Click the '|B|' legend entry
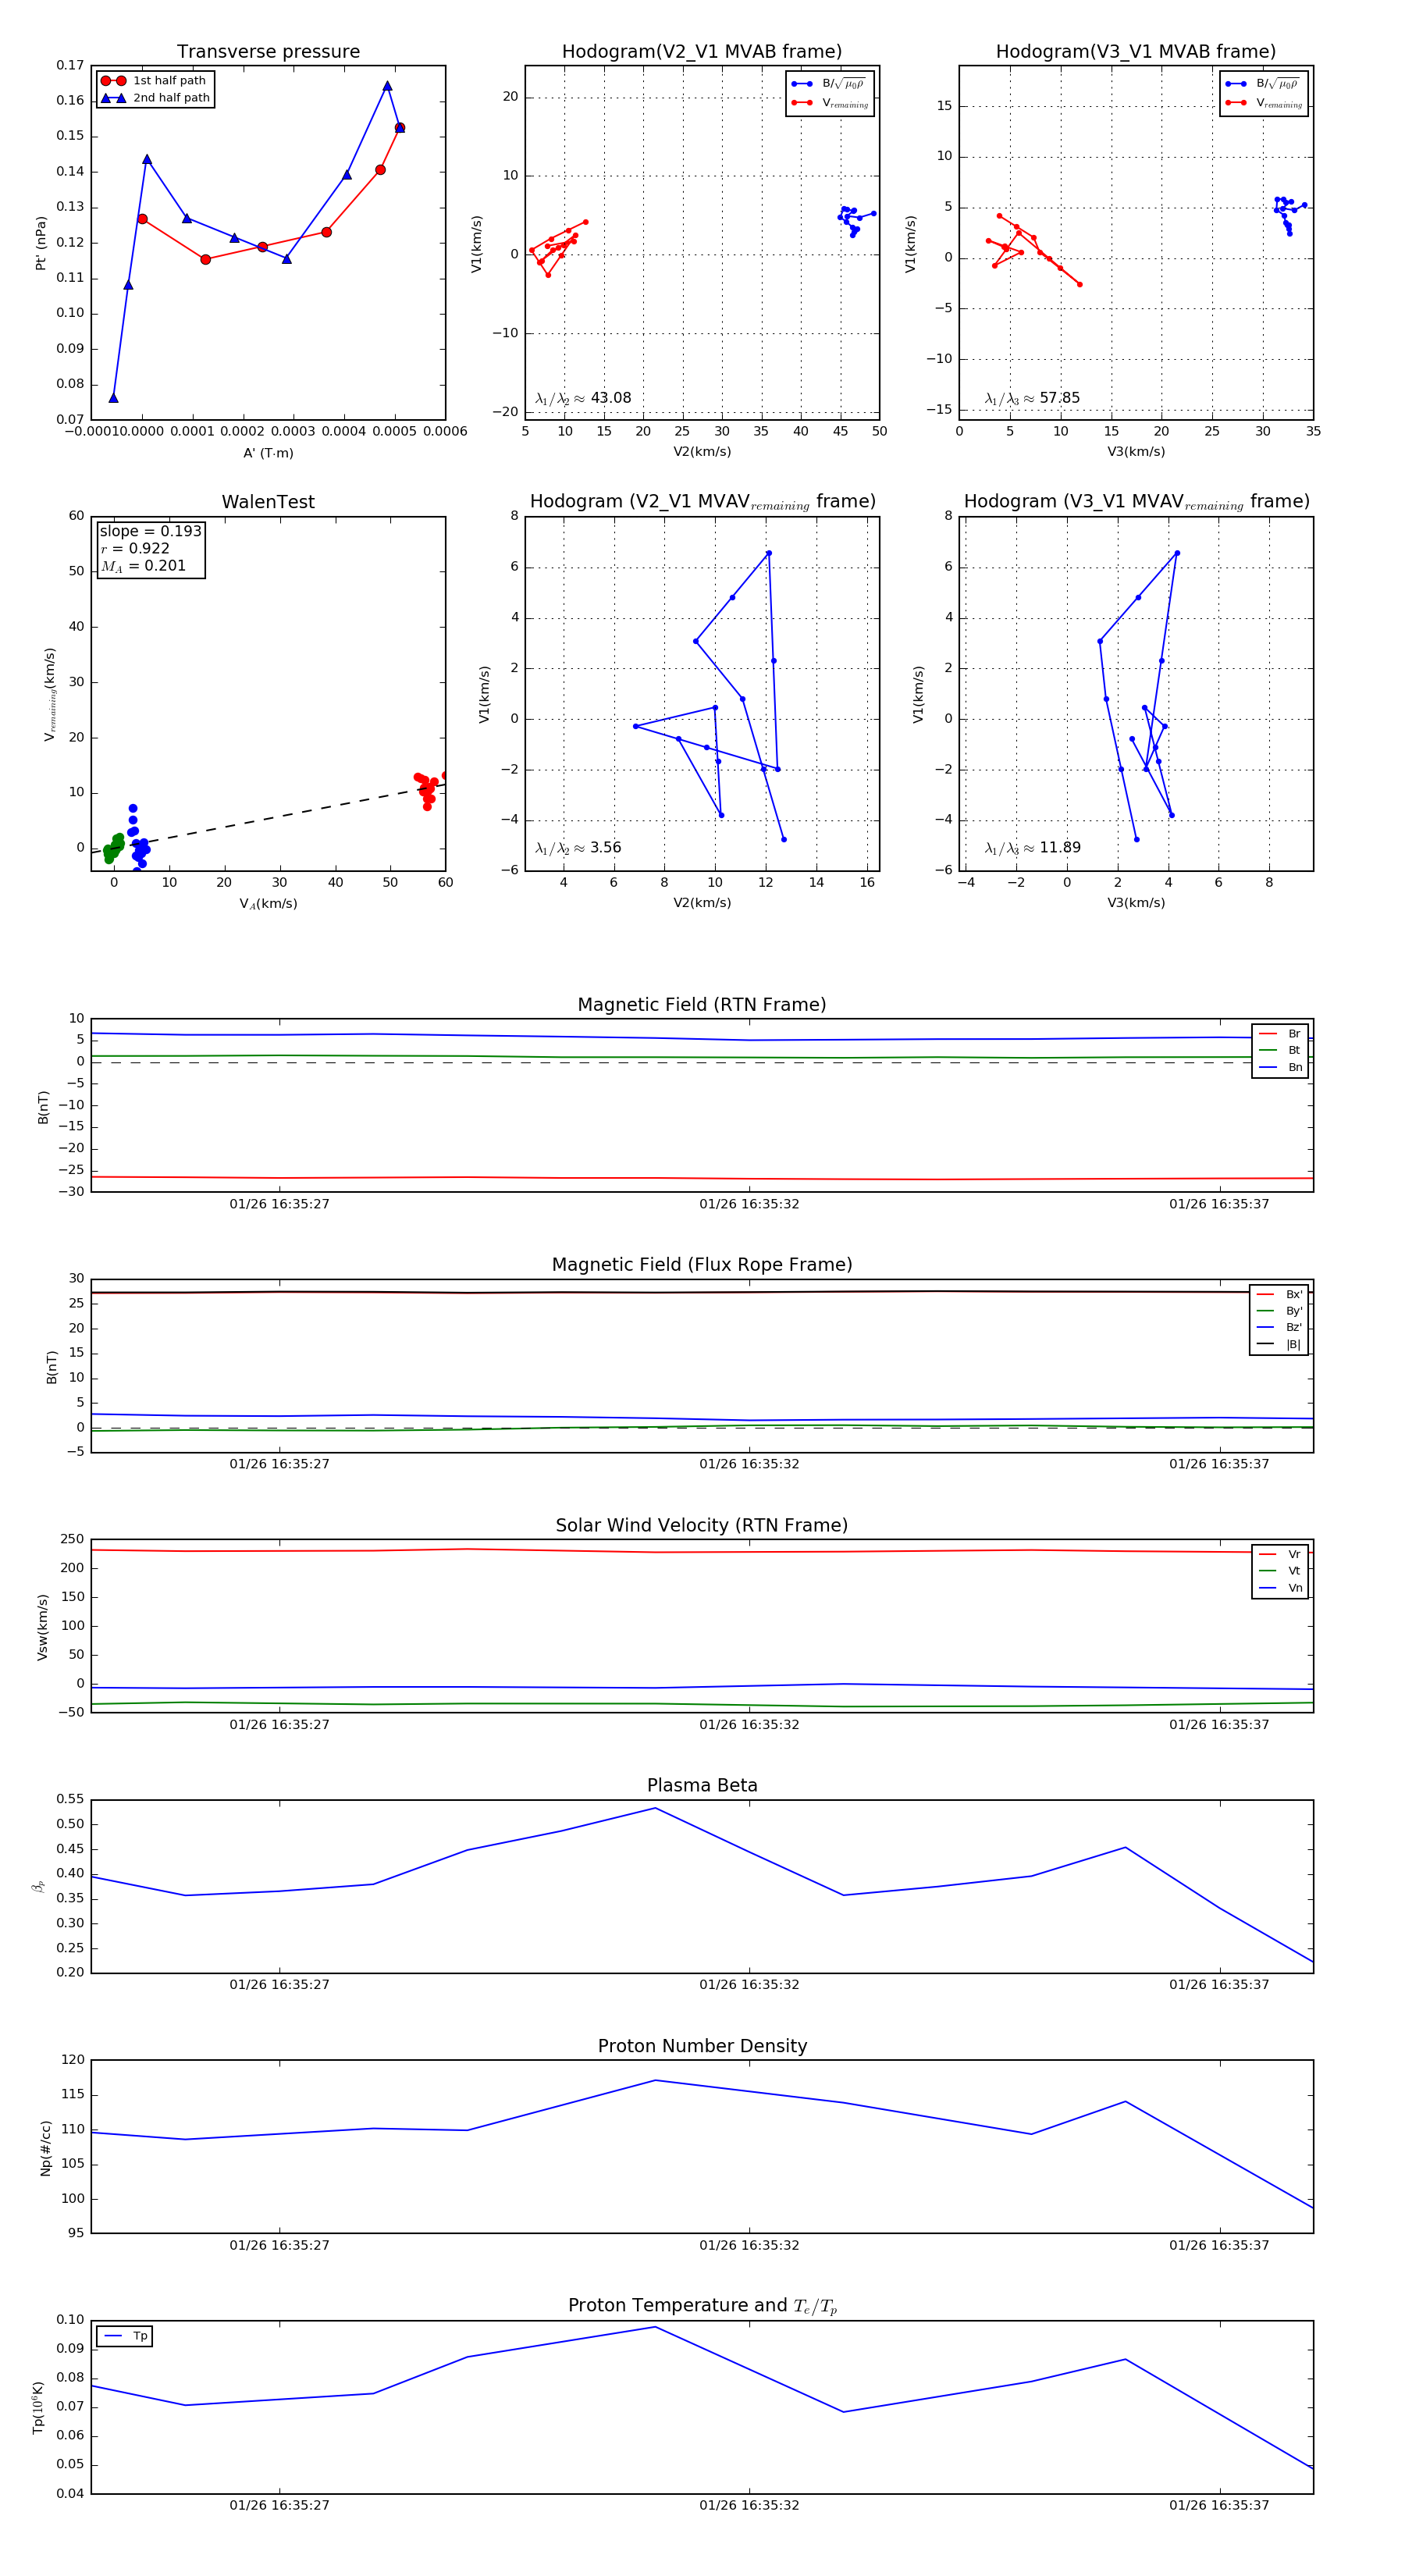1405x2576 pixels. tap(1279, 1344)
